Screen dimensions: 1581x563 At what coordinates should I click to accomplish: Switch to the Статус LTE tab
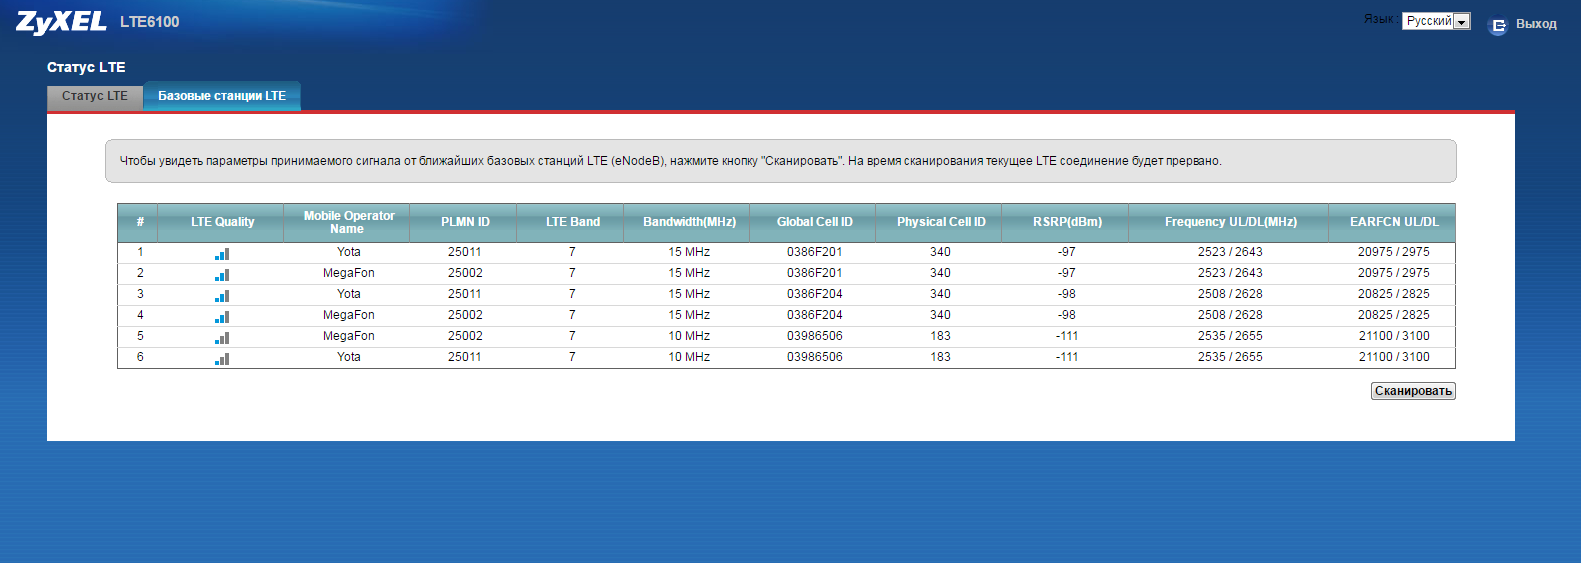click(x=95, y=97)
